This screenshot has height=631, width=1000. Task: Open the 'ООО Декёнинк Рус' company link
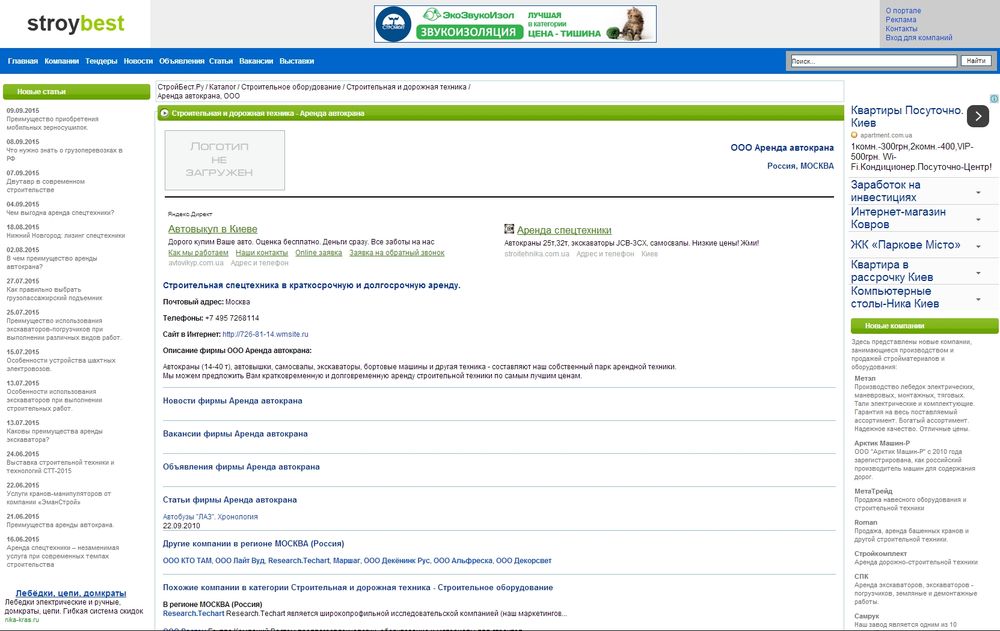point(397,561)
